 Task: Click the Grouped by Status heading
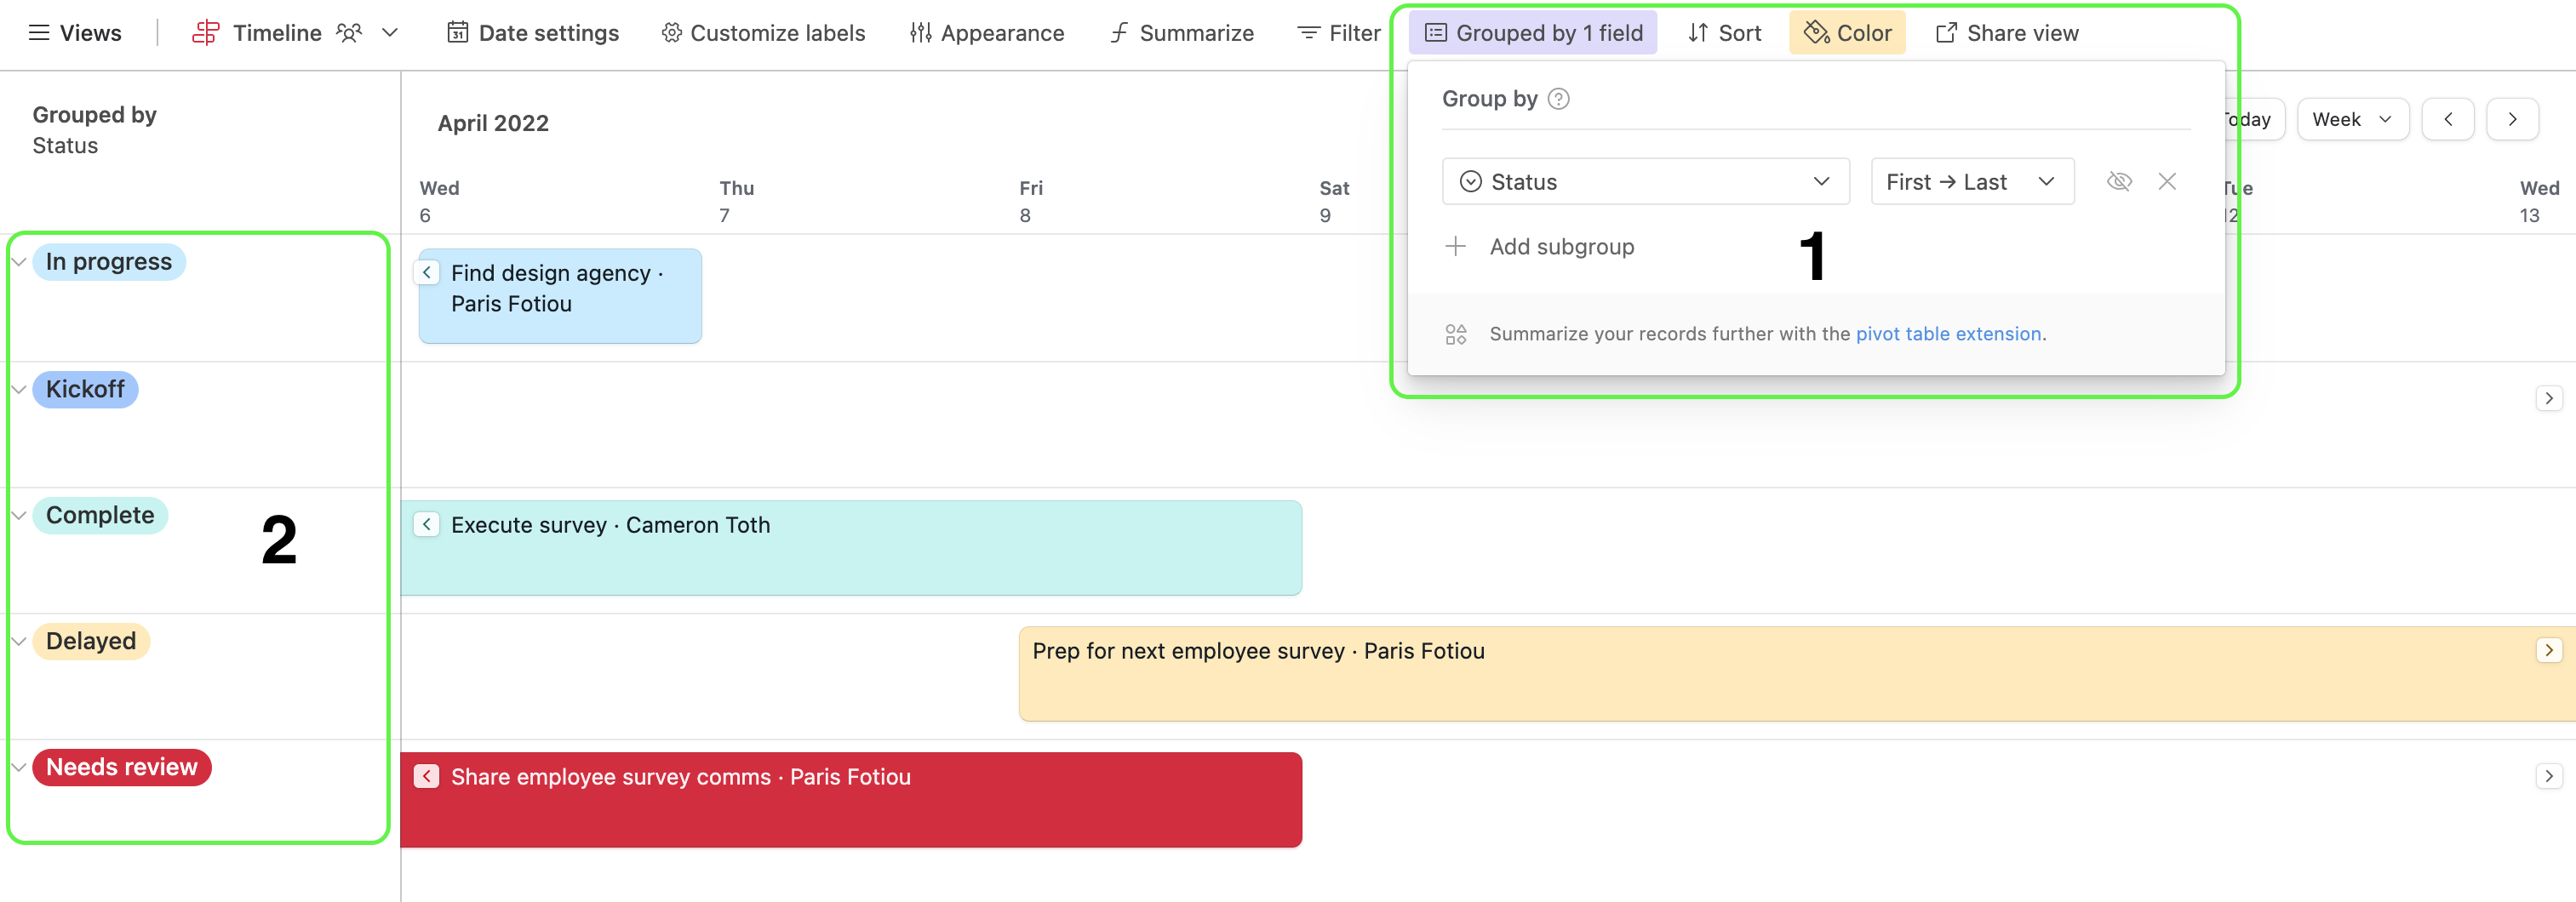(x=95, y=130)
